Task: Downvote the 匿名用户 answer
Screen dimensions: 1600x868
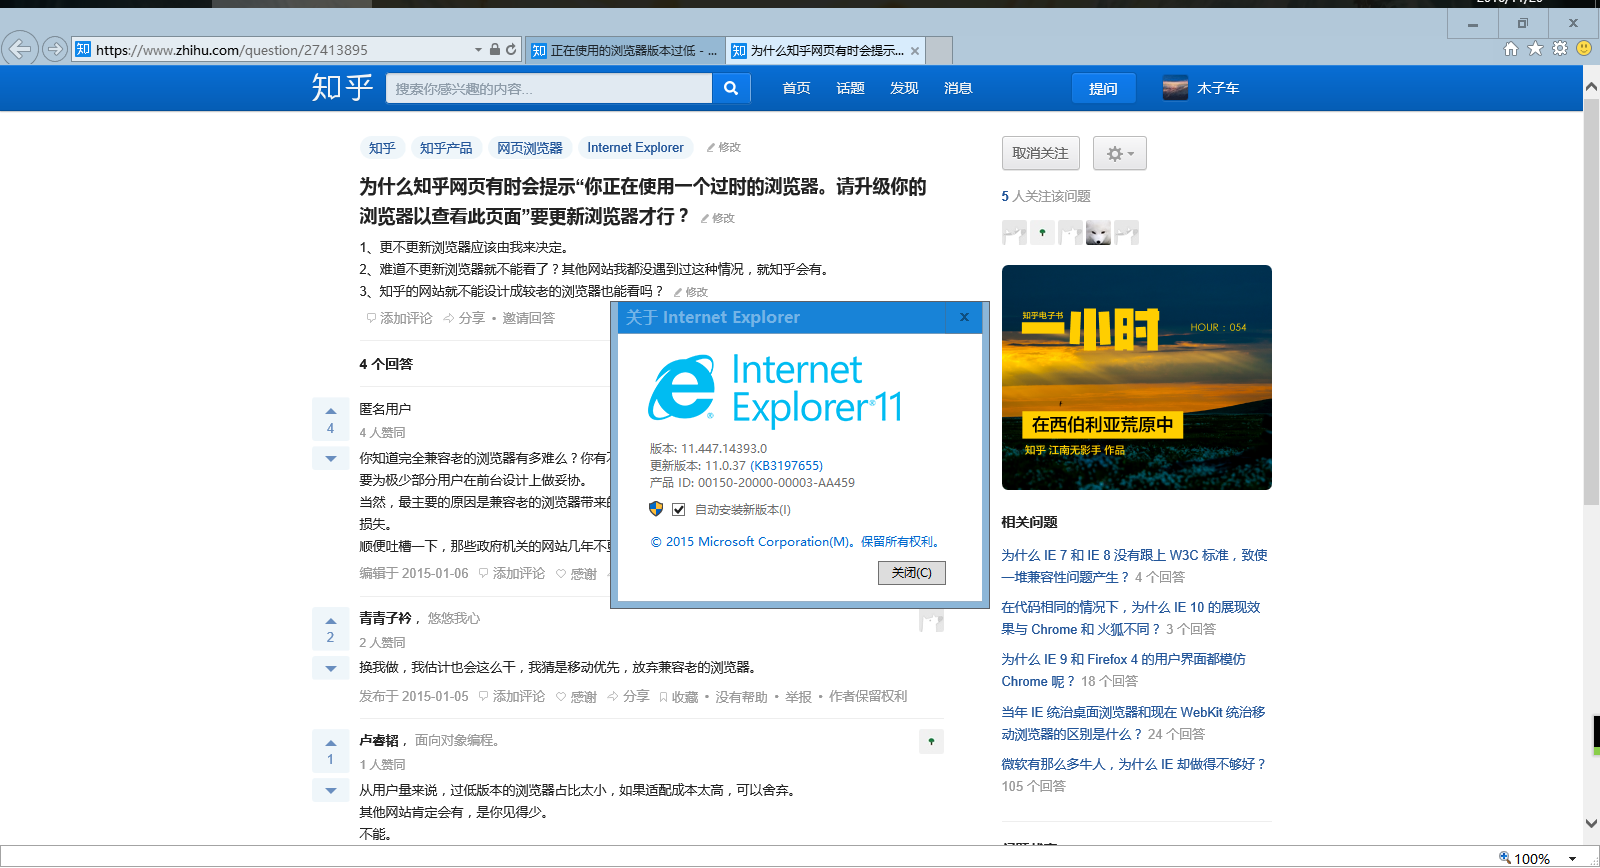Action: 331,458
